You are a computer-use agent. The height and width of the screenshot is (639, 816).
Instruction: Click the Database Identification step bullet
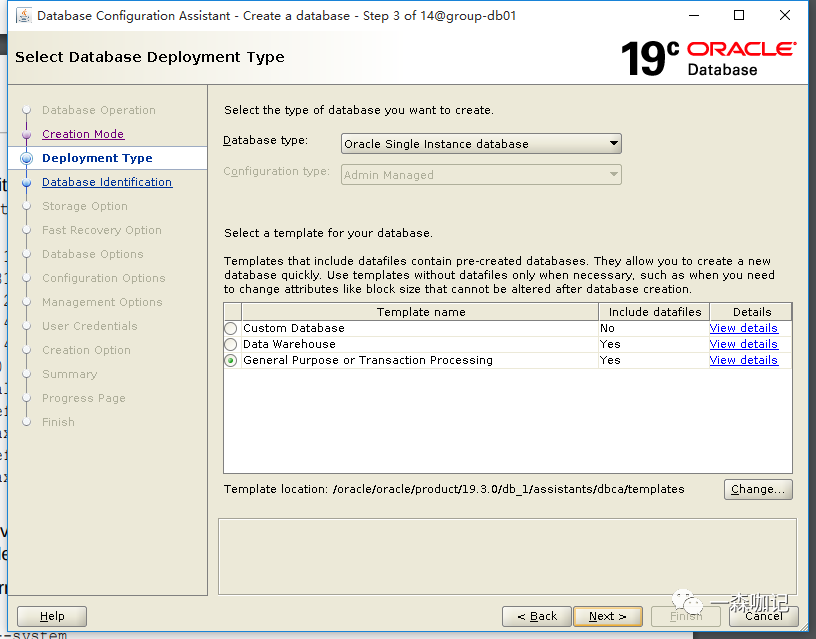point(27,182)
